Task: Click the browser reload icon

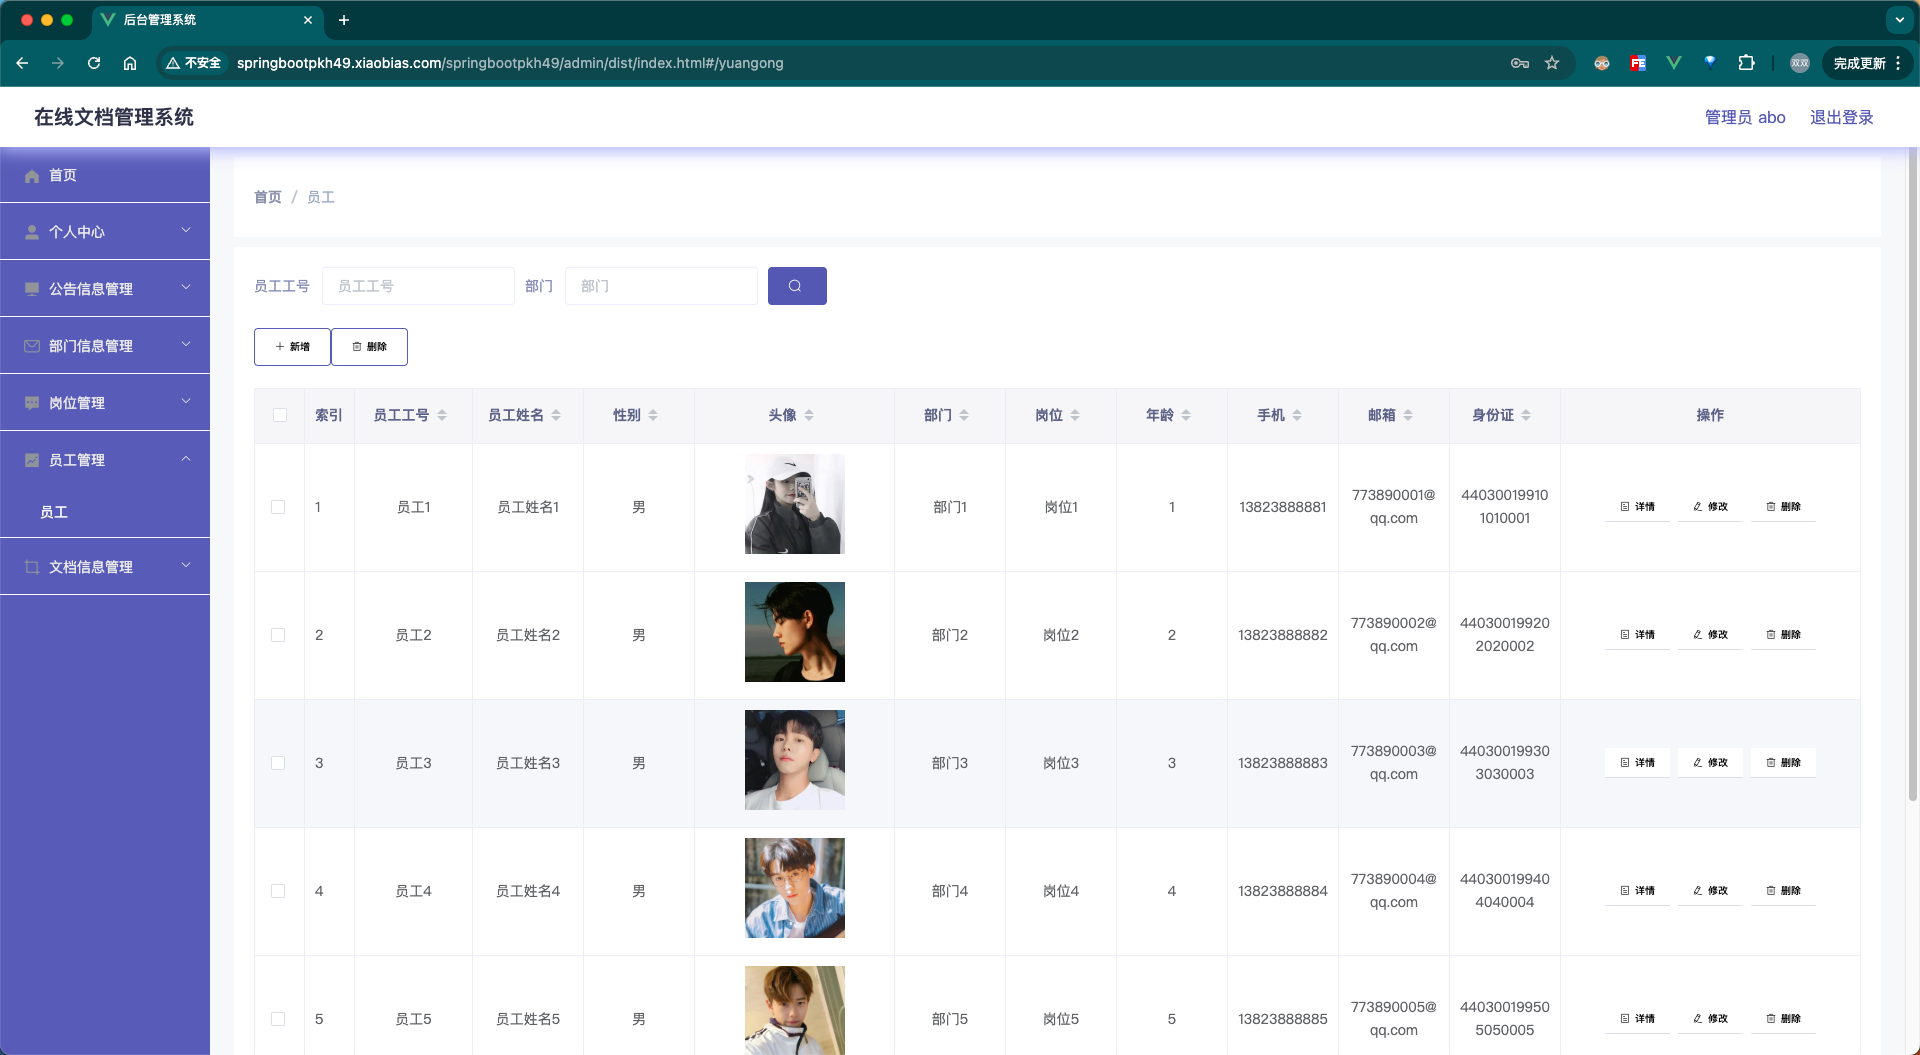Action: tap(94, 63)
